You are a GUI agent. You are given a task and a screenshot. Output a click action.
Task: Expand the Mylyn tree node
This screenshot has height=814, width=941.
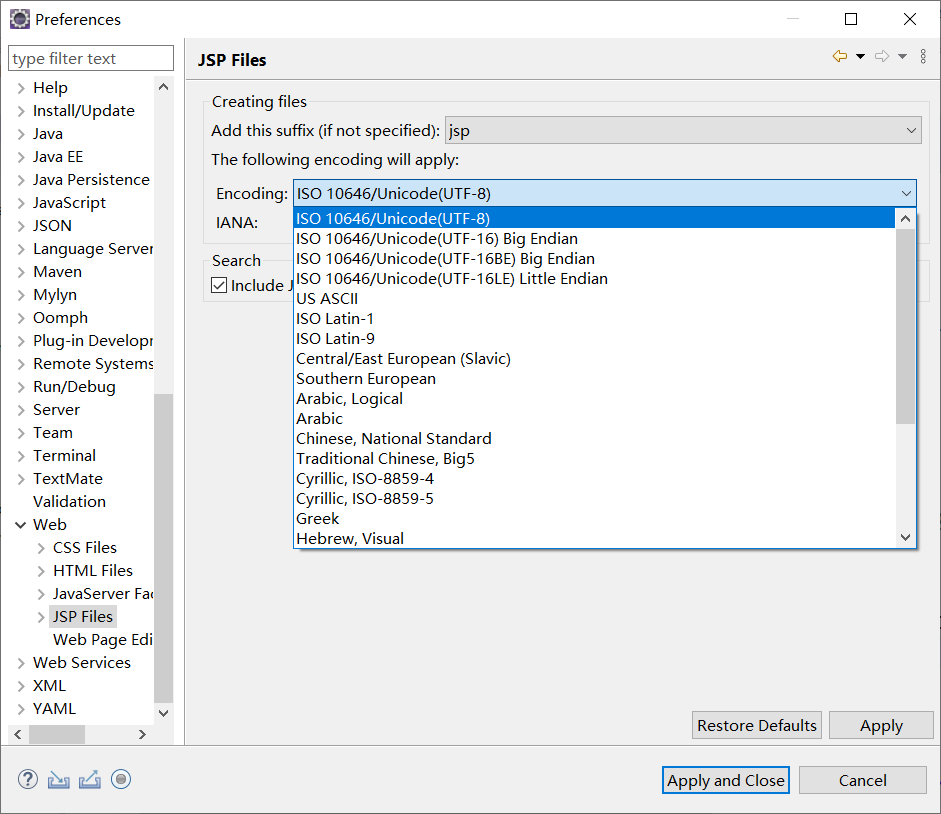pyautogui.click(x=21, y=295)
